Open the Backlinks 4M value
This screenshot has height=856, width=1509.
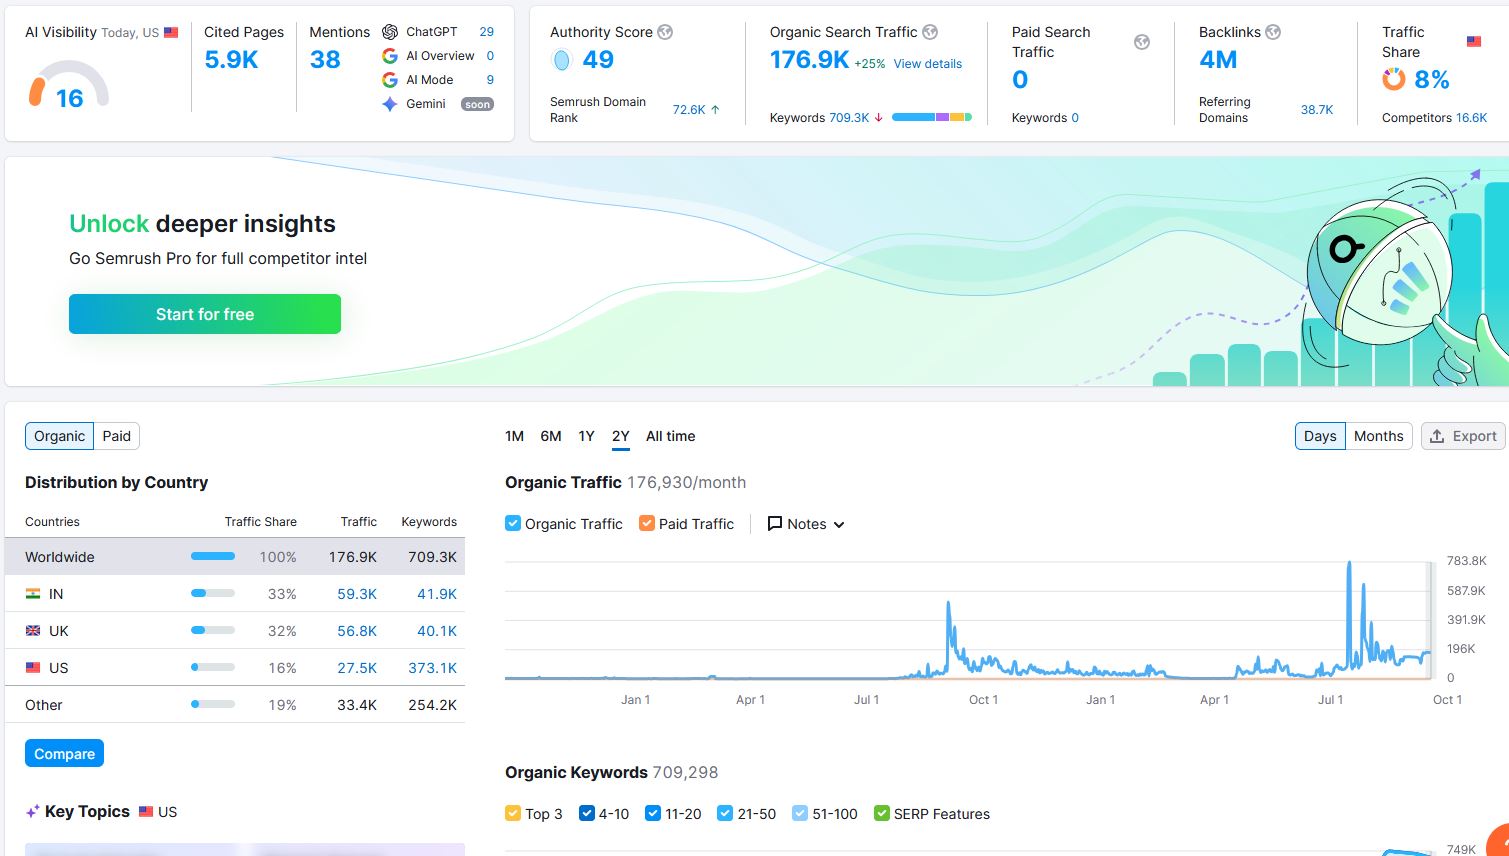[x=1218, y=60]
